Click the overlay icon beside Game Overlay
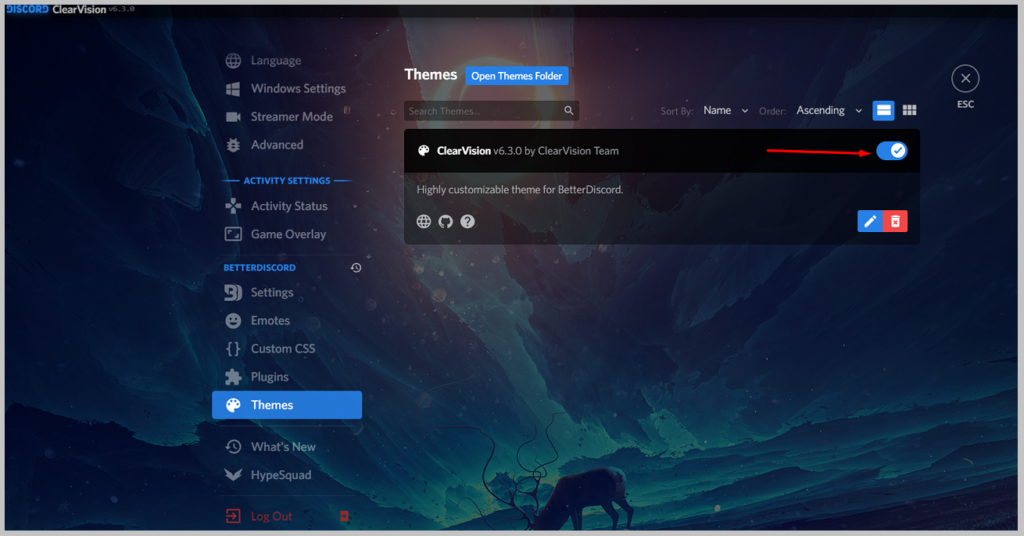 pos(233,234)
